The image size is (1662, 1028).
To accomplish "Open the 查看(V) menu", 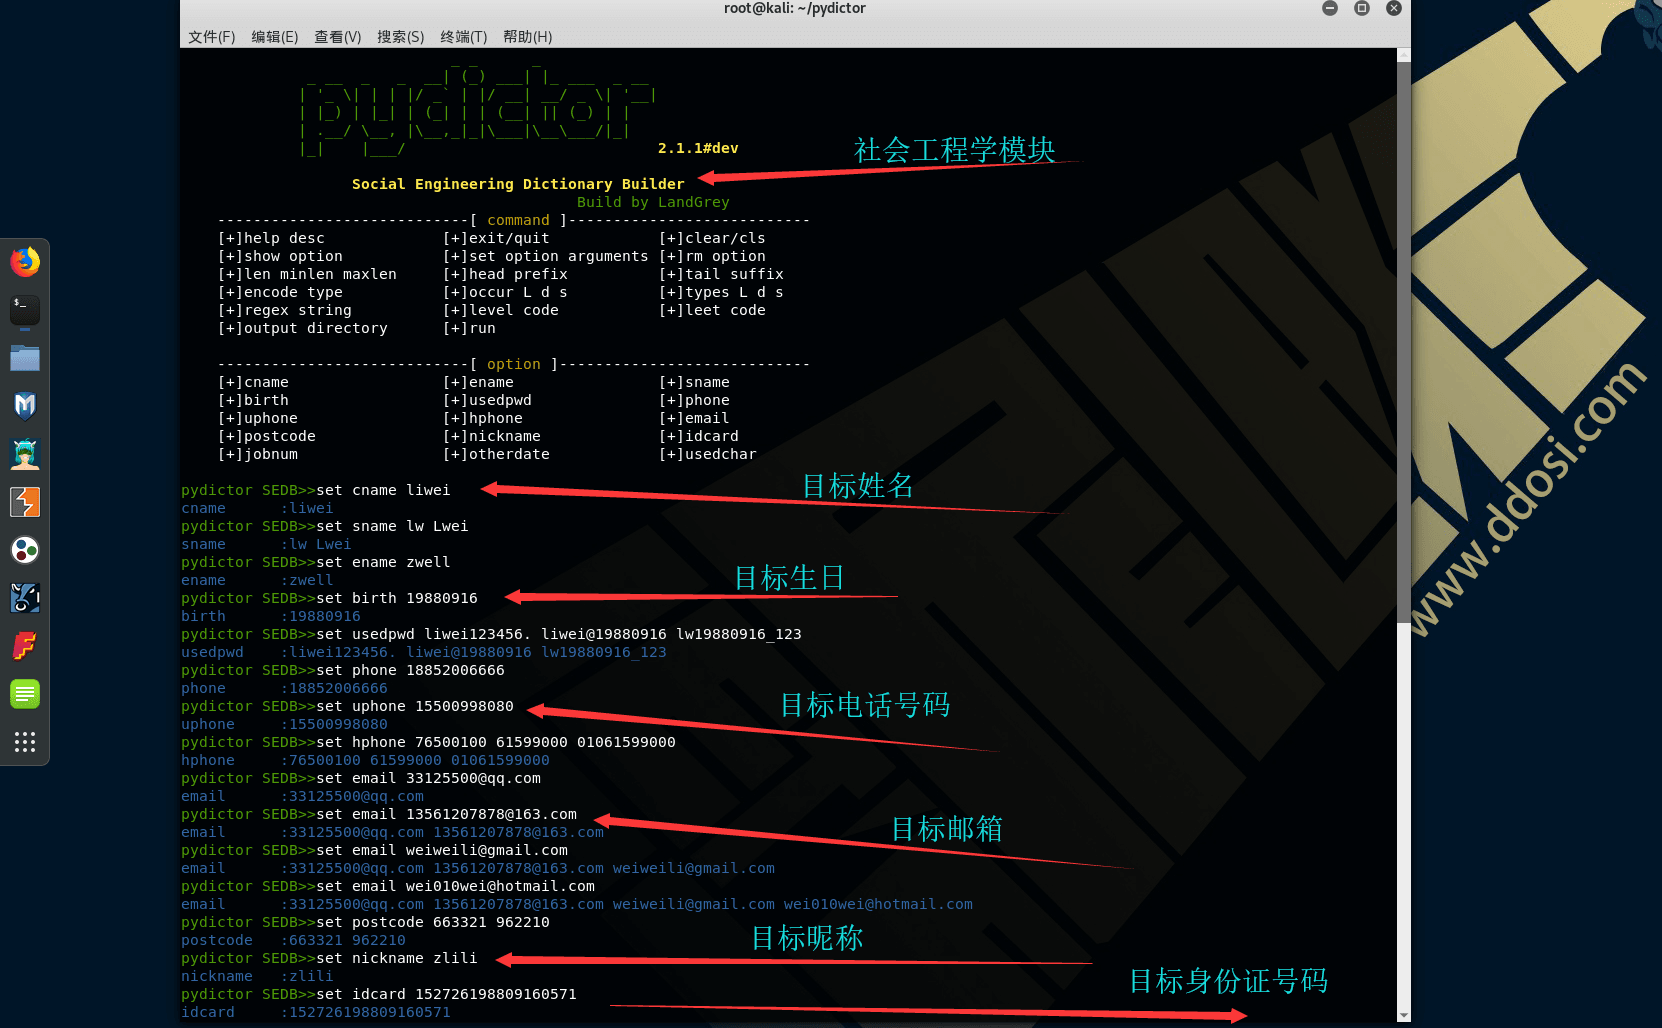I will (338, 37).
